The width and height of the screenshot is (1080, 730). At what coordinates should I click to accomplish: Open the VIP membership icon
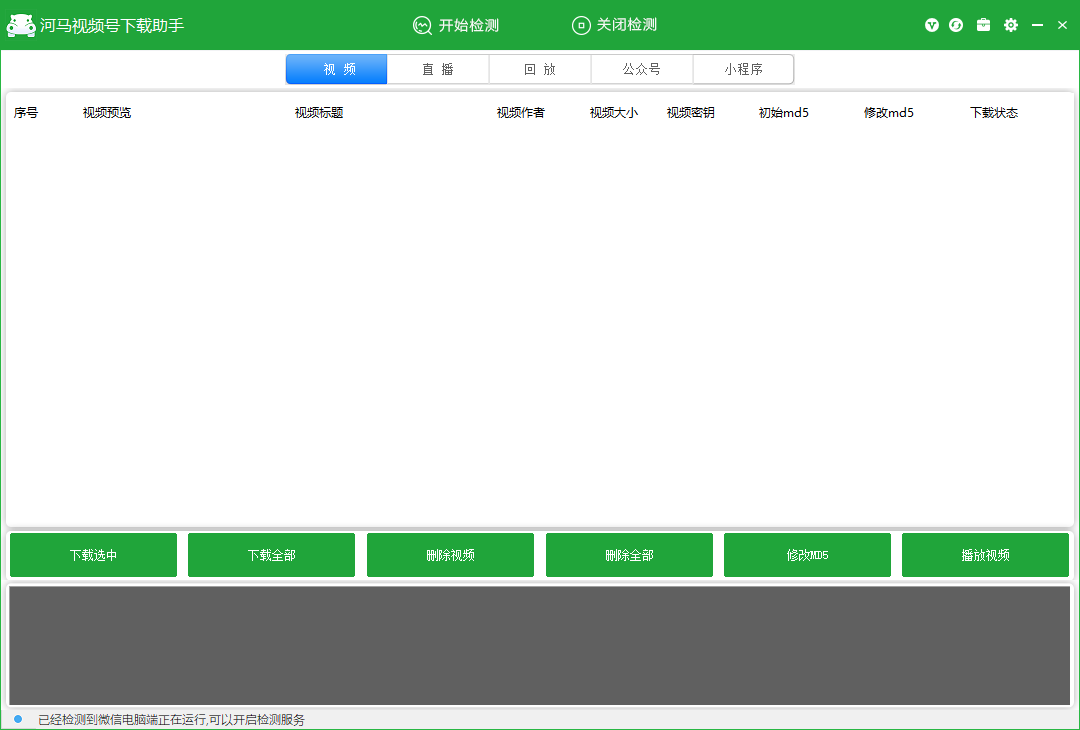point(932,25)
